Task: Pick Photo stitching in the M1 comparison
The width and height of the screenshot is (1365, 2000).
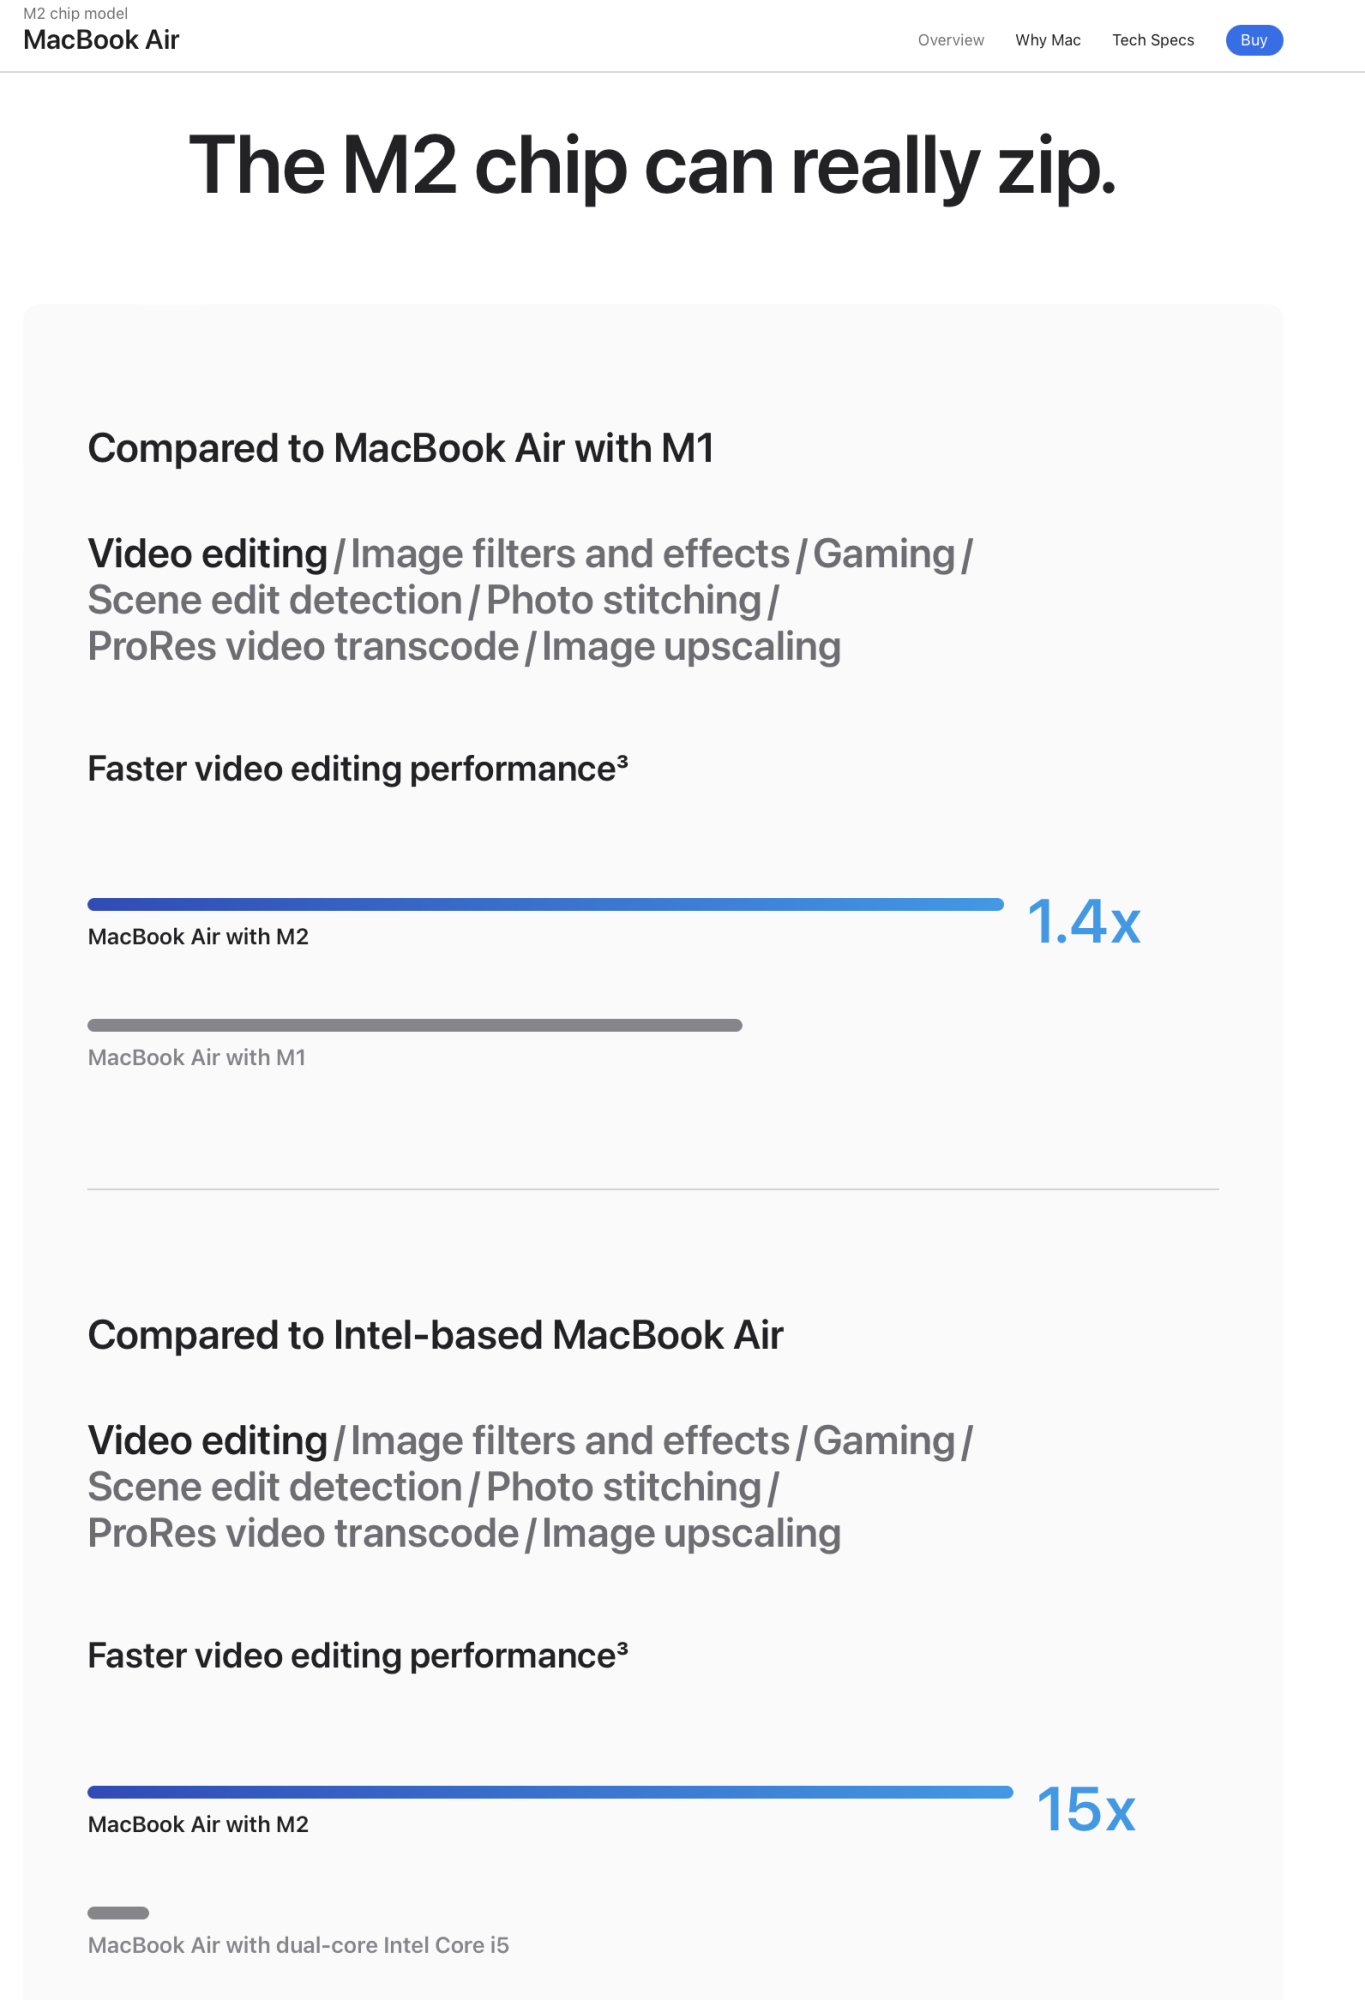Action: [x=623, y=601]
